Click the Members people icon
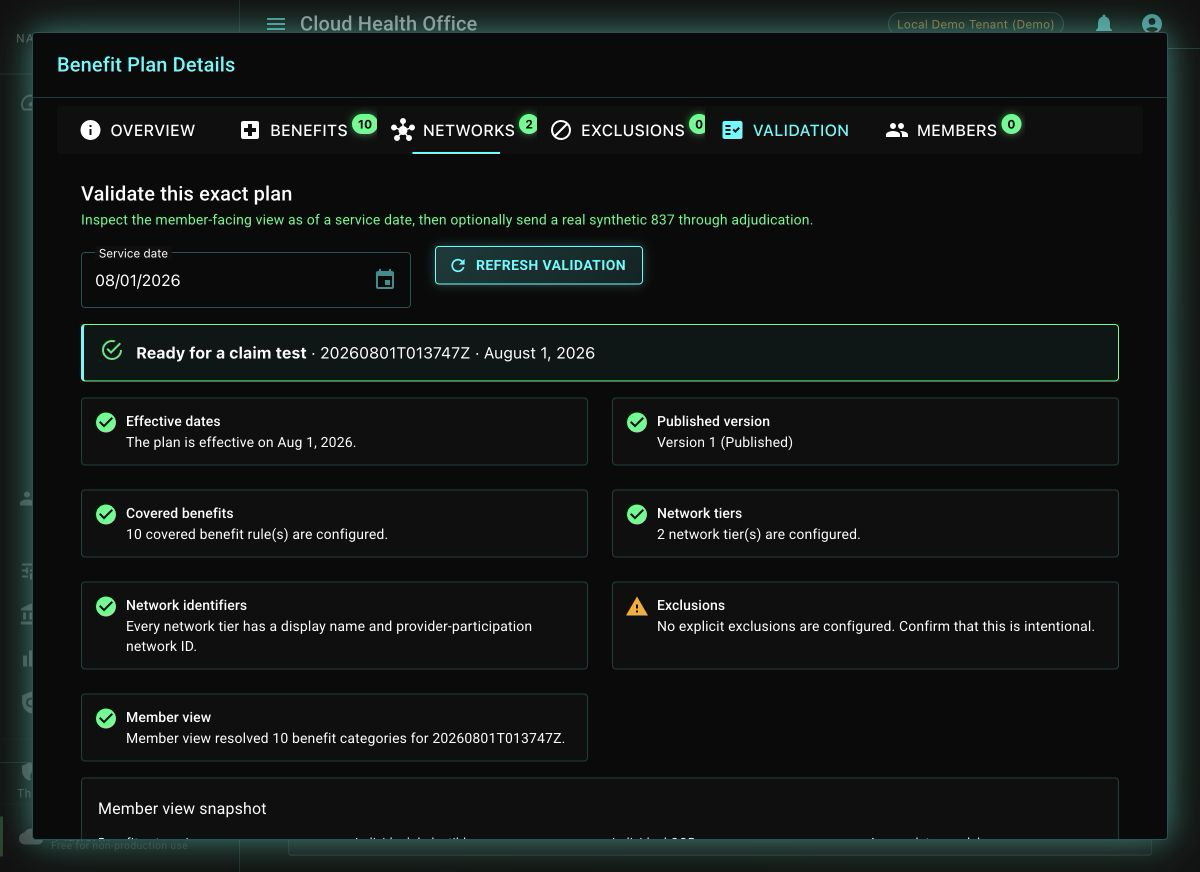This screenshot has height=872, width=1200. (x=897, y=130)
